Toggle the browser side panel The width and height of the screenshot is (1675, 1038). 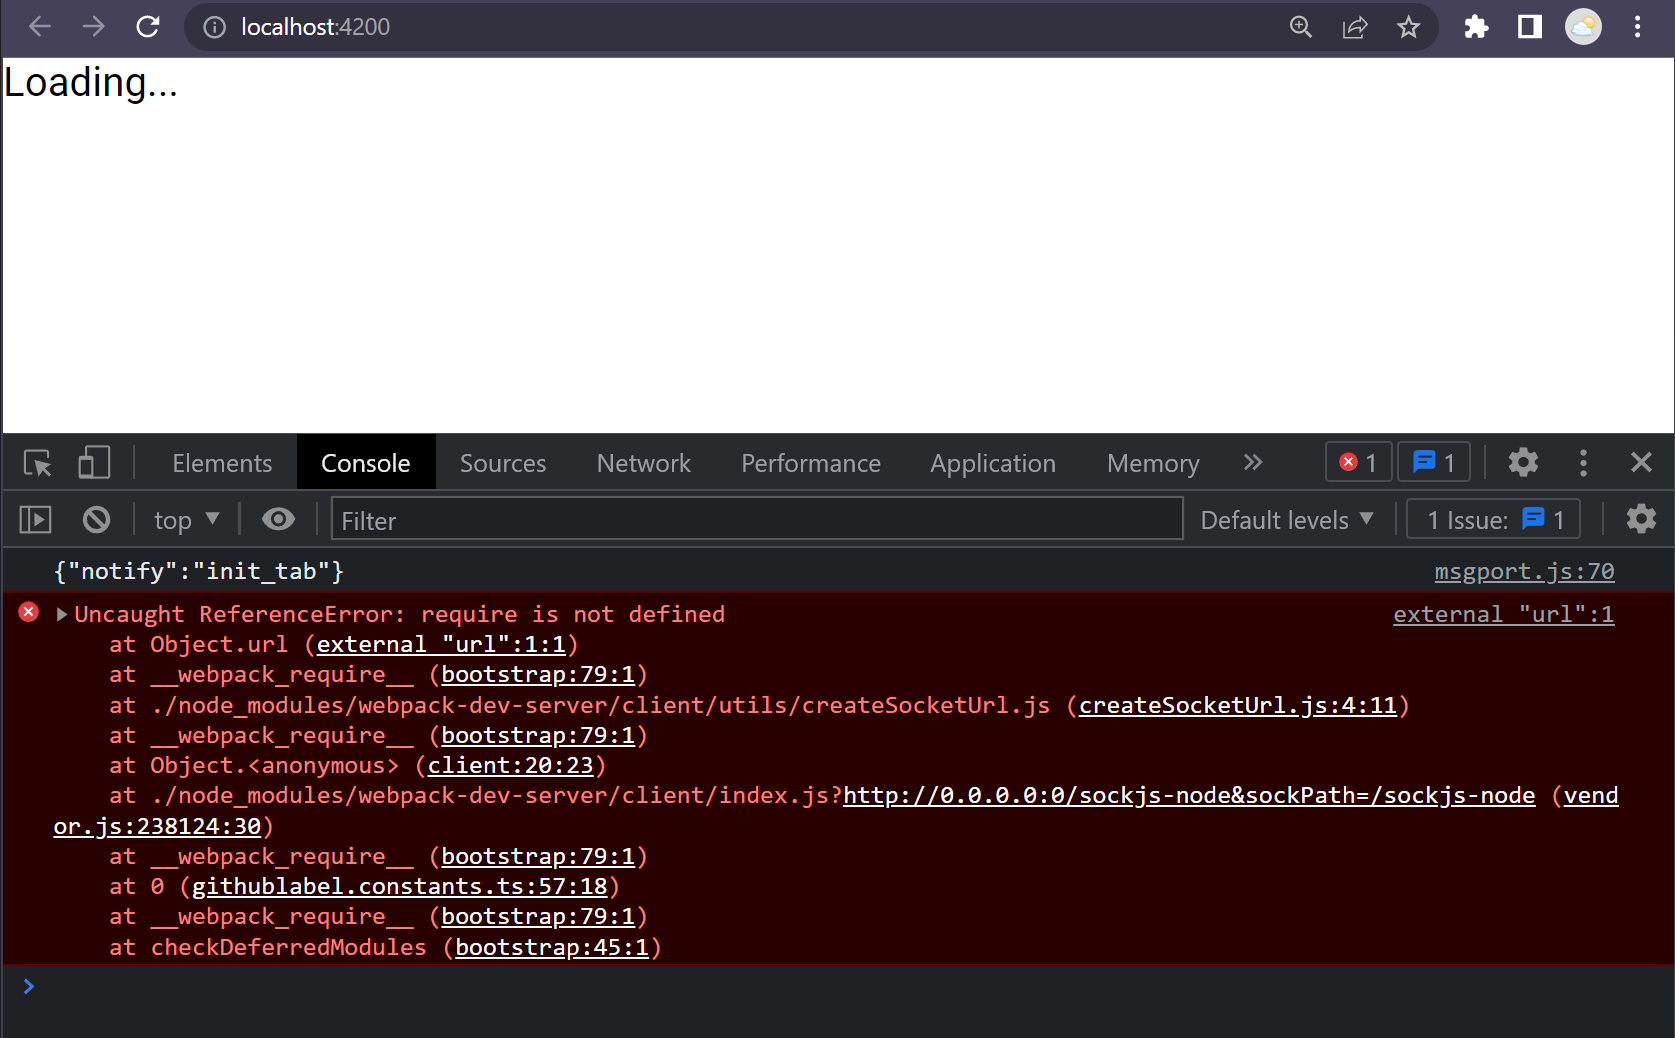[1530, 27]
